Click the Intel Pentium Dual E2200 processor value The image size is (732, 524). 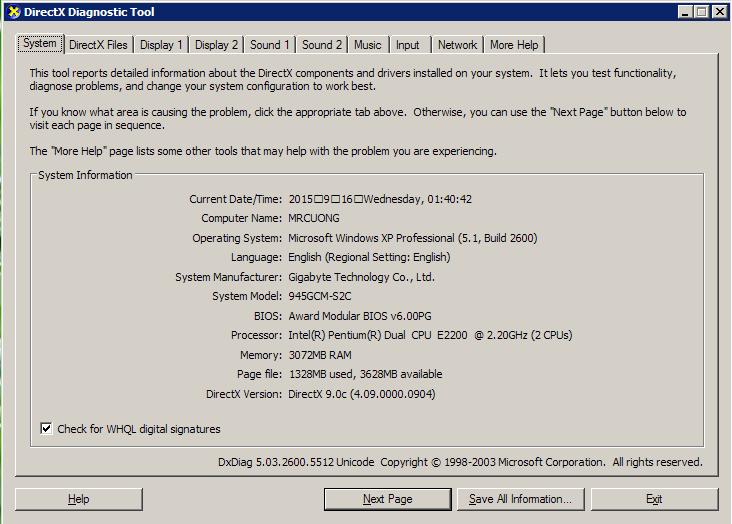[430, 335]
